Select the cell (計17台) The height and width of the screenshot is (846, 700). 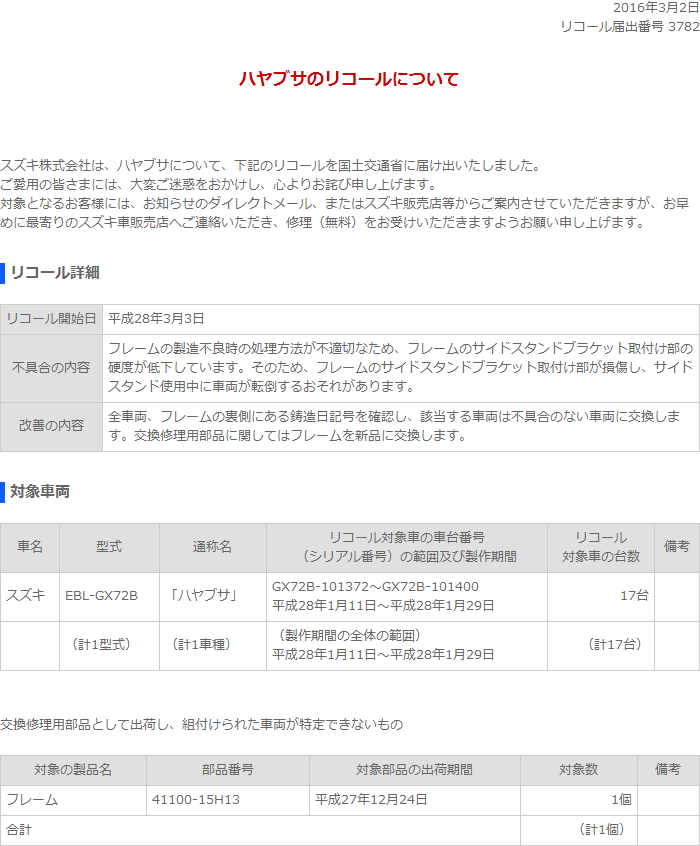click(x=601, y=646)
